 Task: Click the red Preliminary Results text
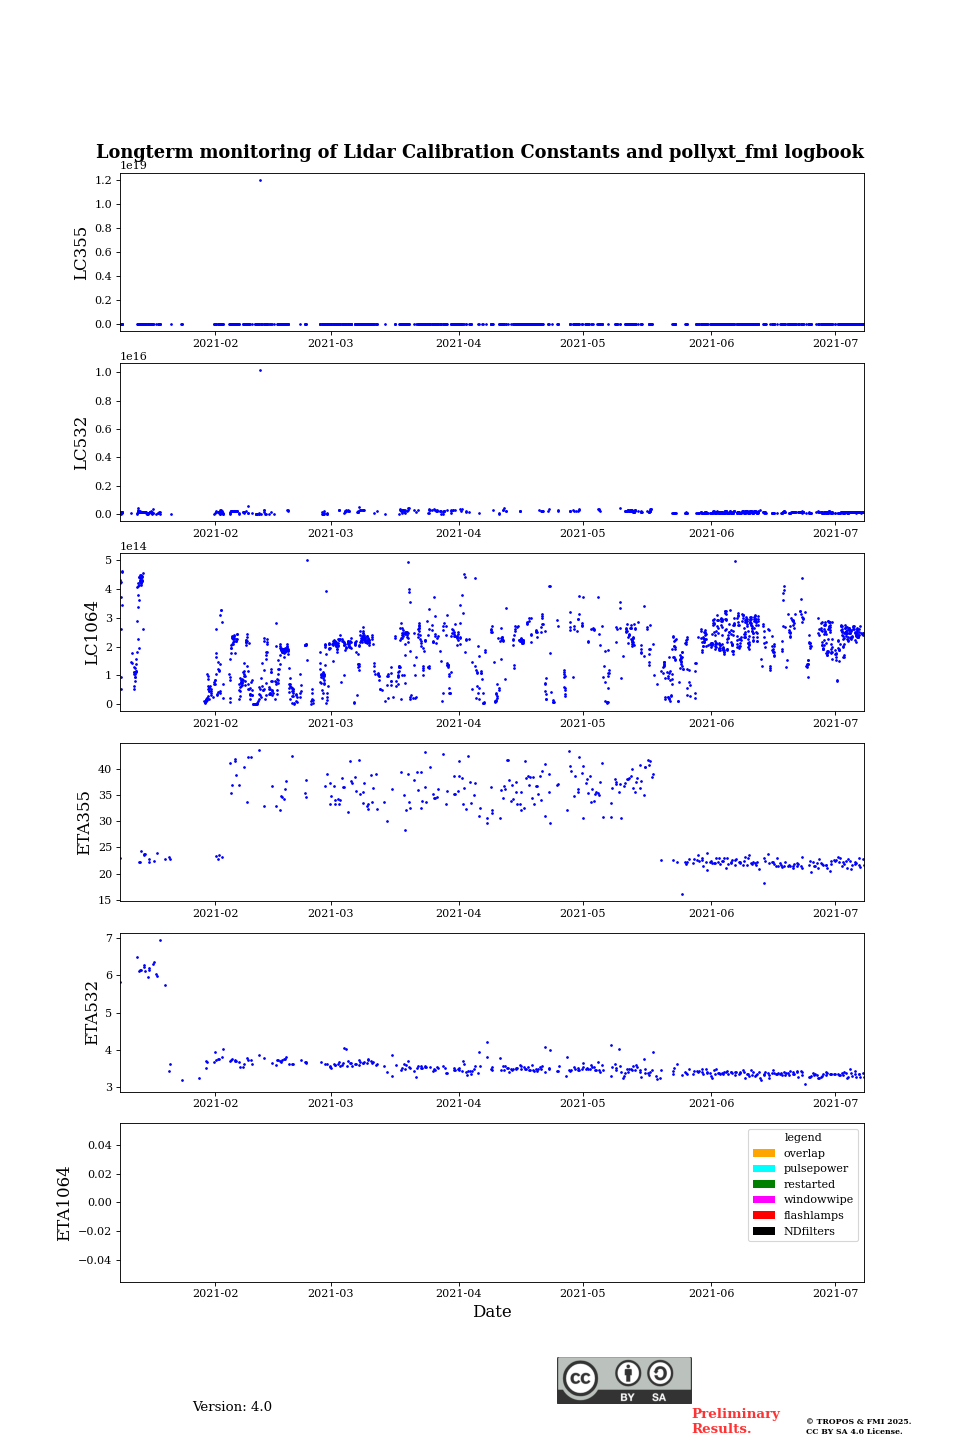735,1421
